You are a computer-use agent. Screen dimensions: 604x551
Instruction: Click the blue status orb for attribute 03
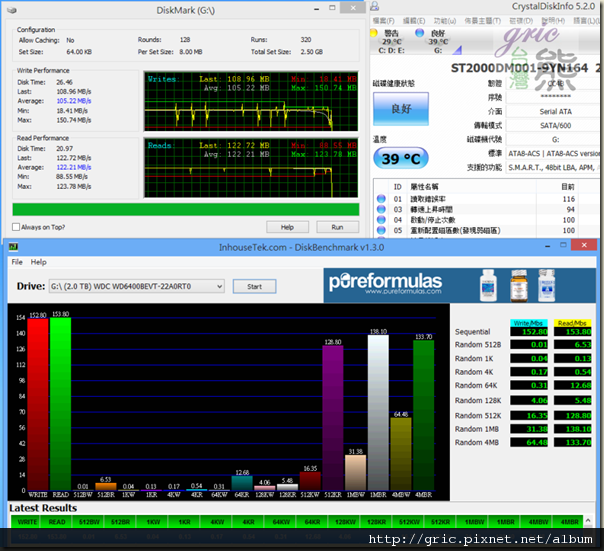[x=381, y=210]
